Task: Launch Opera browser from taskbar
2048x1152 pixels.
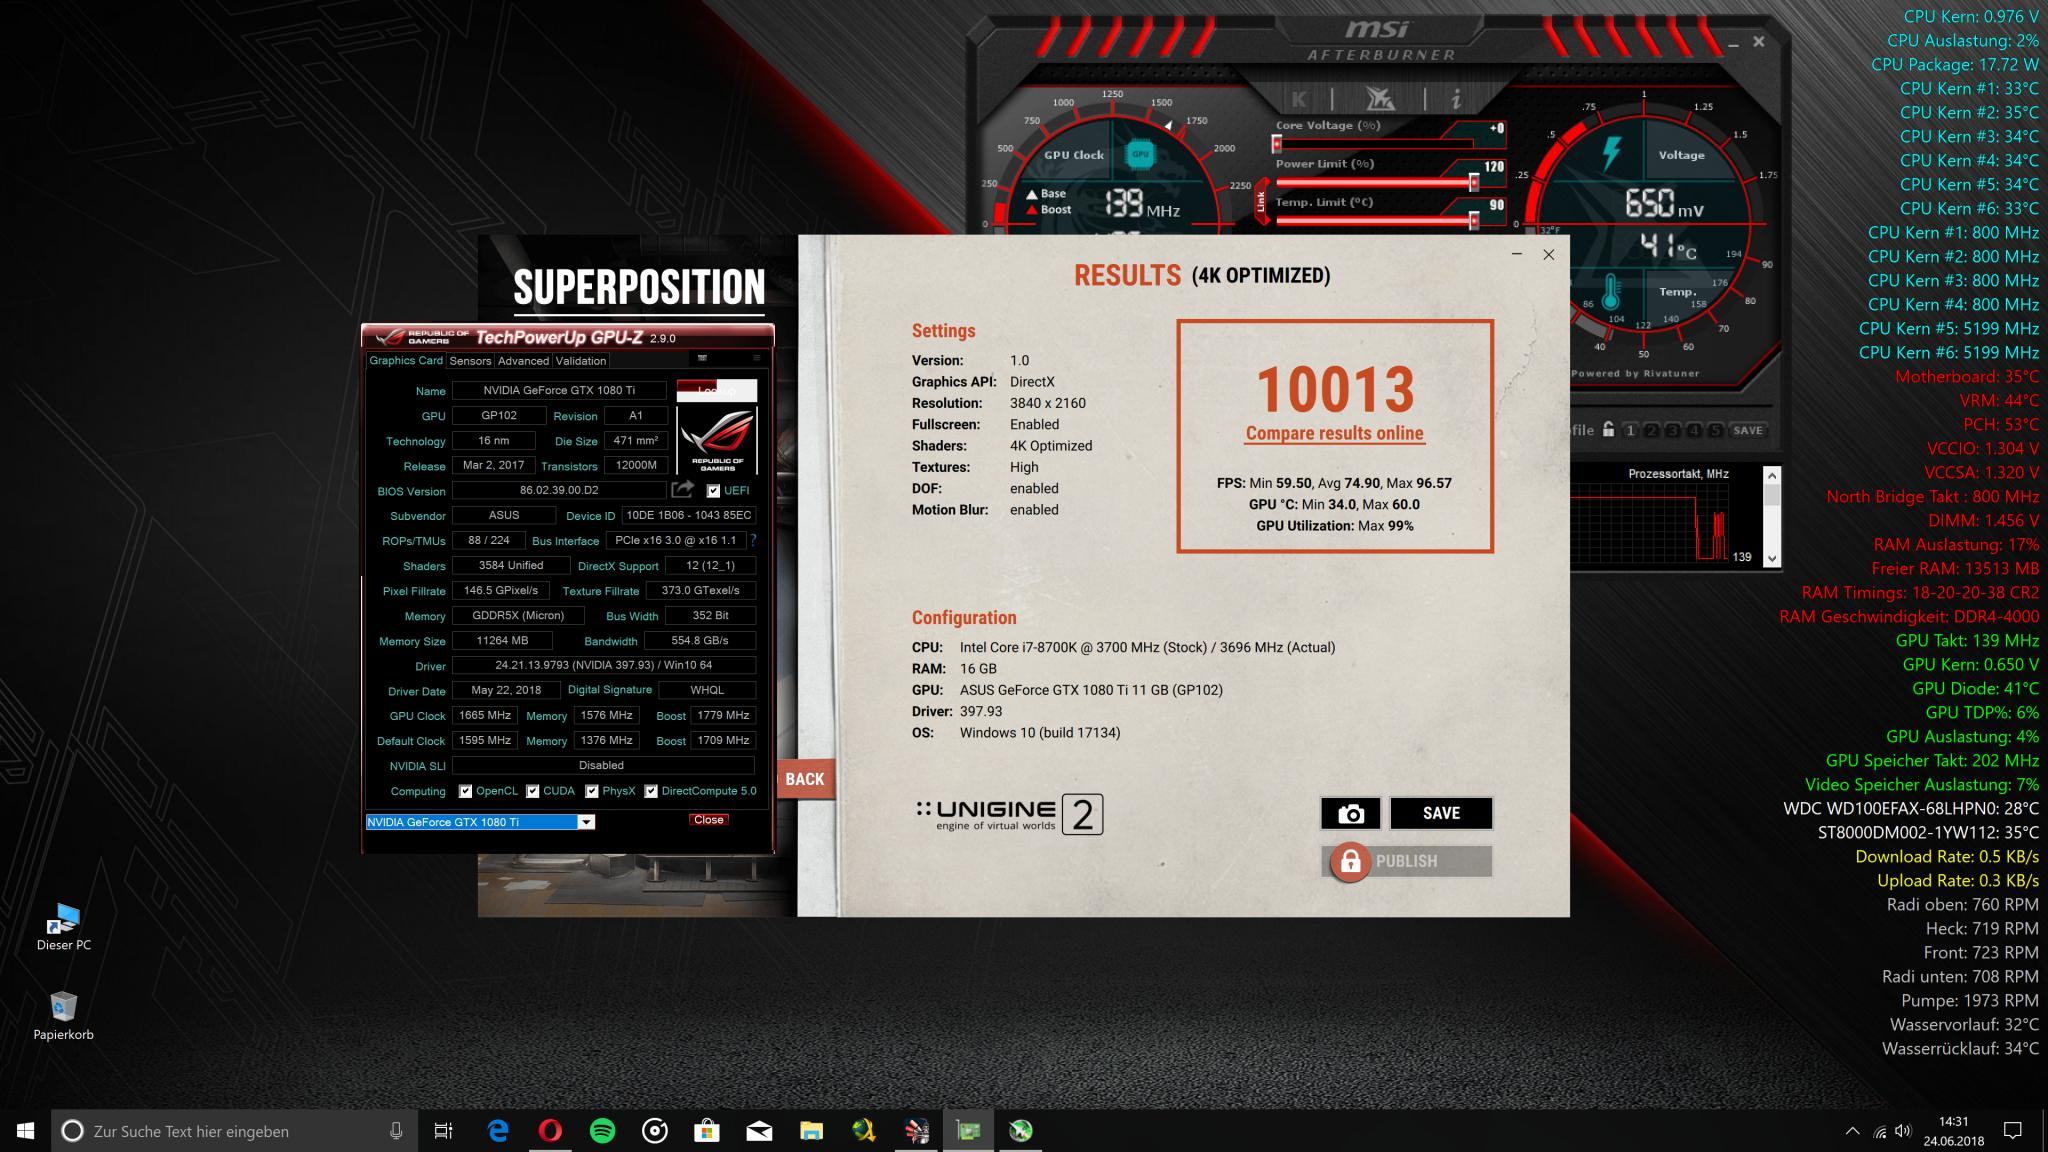Action: [550, 1131]
